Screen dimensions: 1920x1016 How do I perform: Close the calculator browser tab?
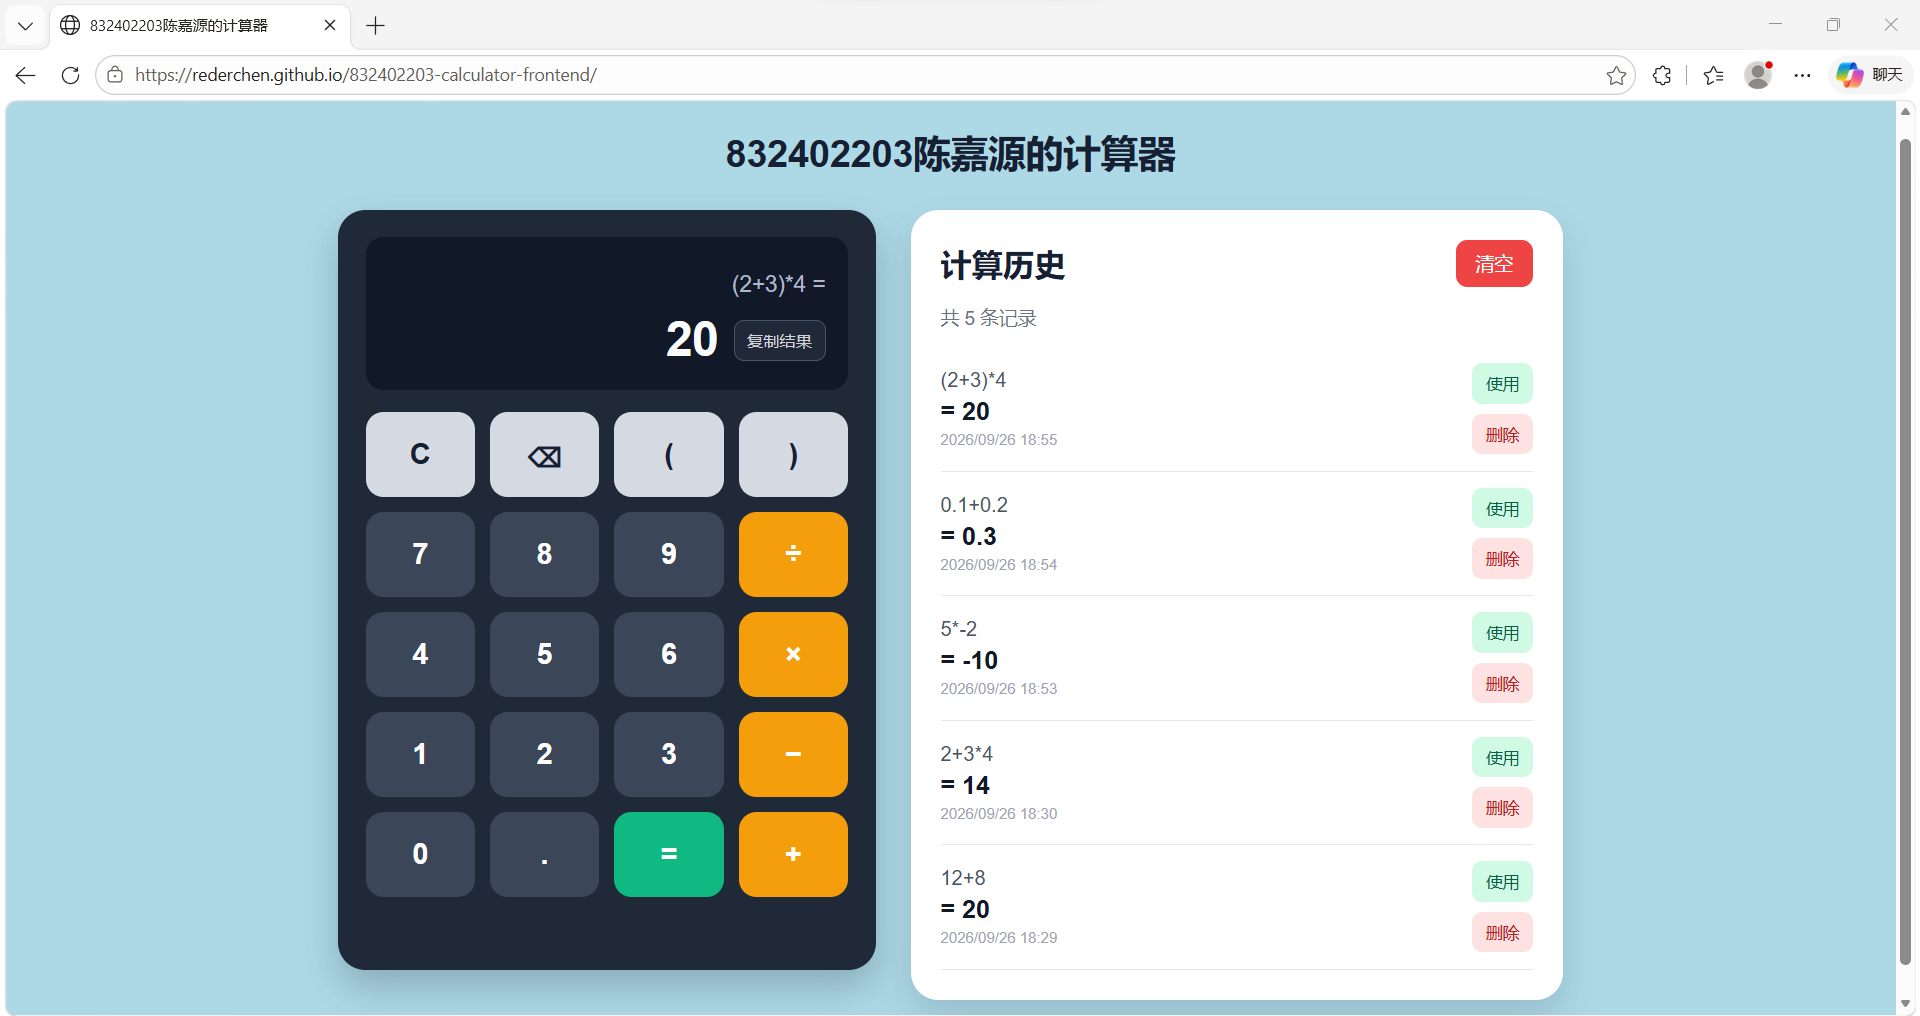click(x=330, y=25)
